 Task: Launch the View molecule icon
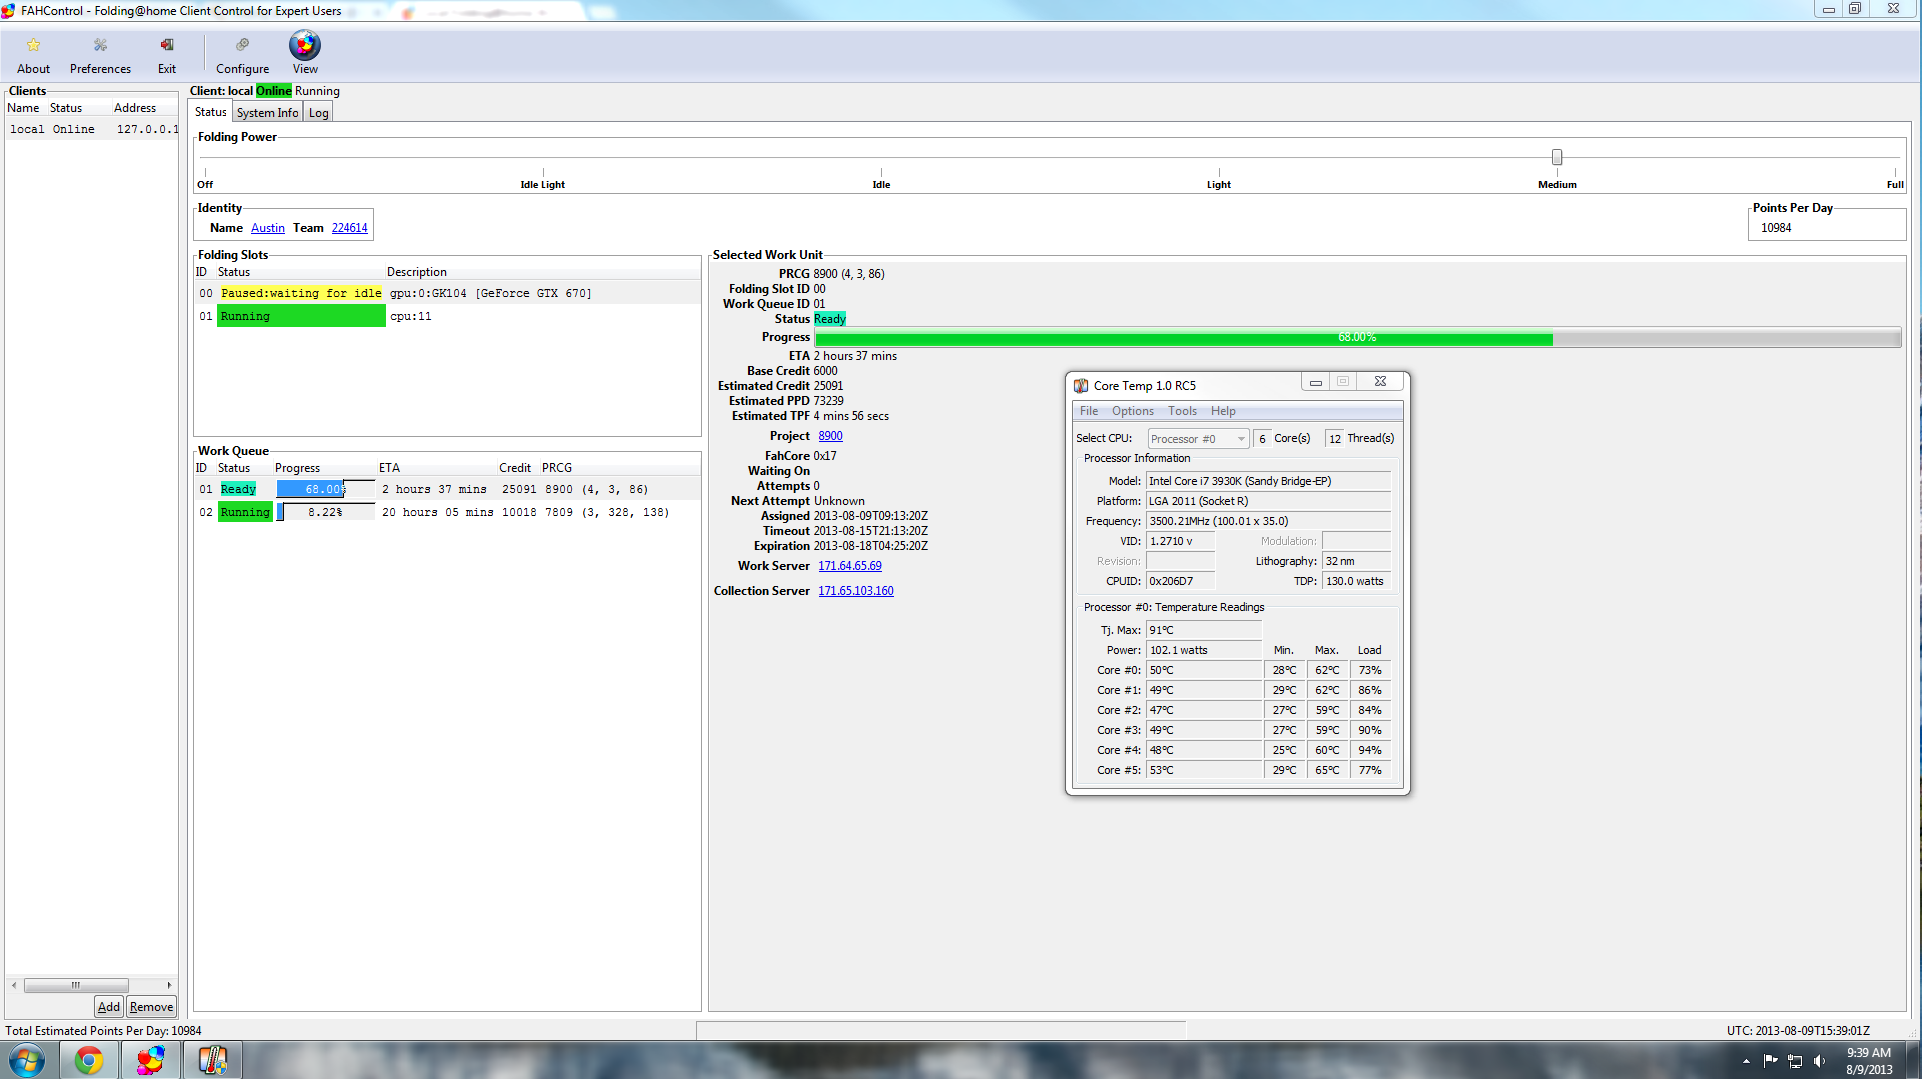pos(305,45)
